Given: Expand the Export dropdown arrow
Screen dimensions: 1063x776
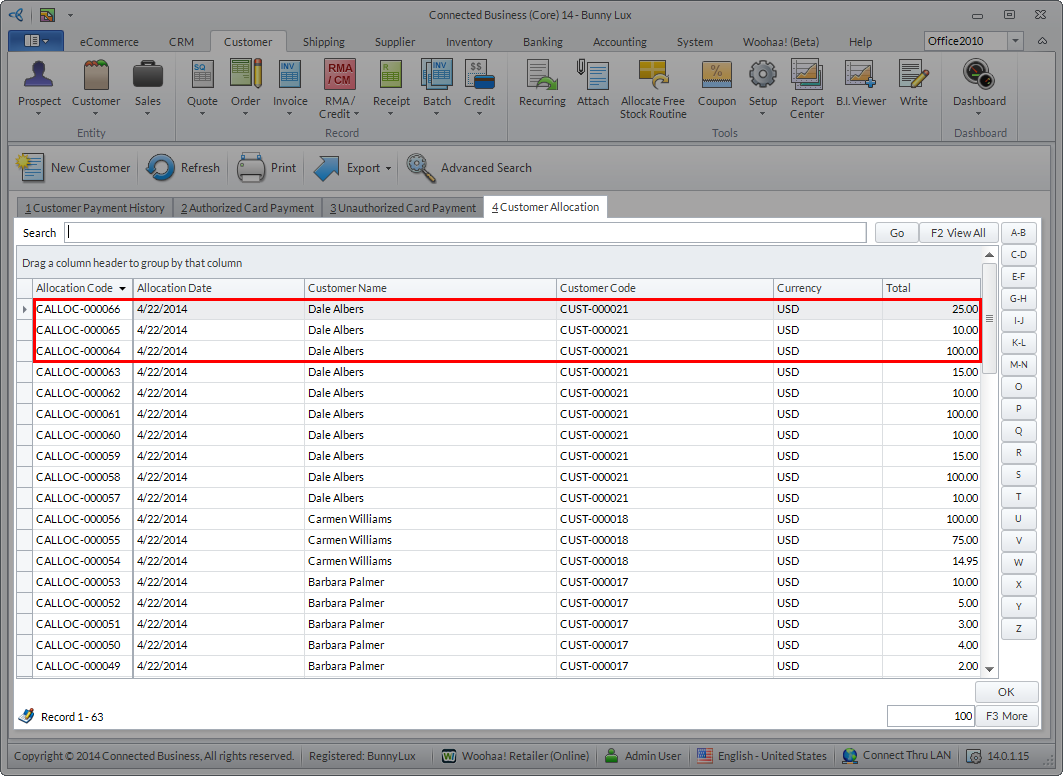Looking at the screenshot, I should tap(388, 169).
